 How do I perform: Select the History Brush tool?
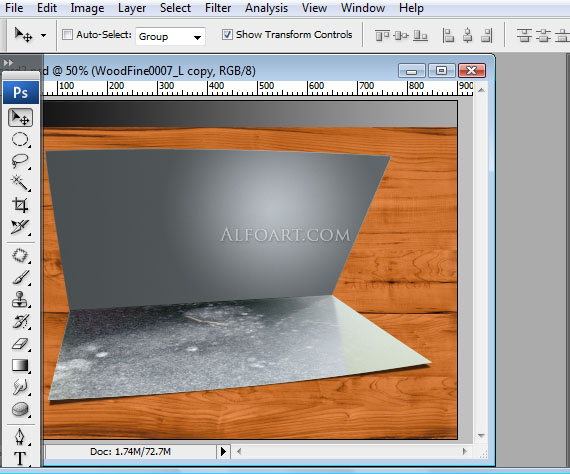(x=20, y=321)
